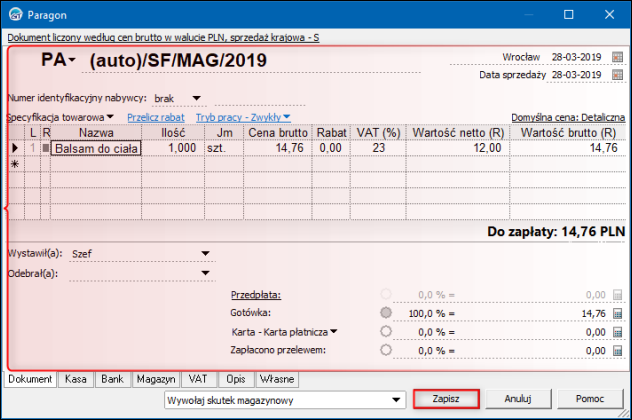632x420 pixels.
Task: Select the Przedpłata radio button
Action: click(386, 294)
